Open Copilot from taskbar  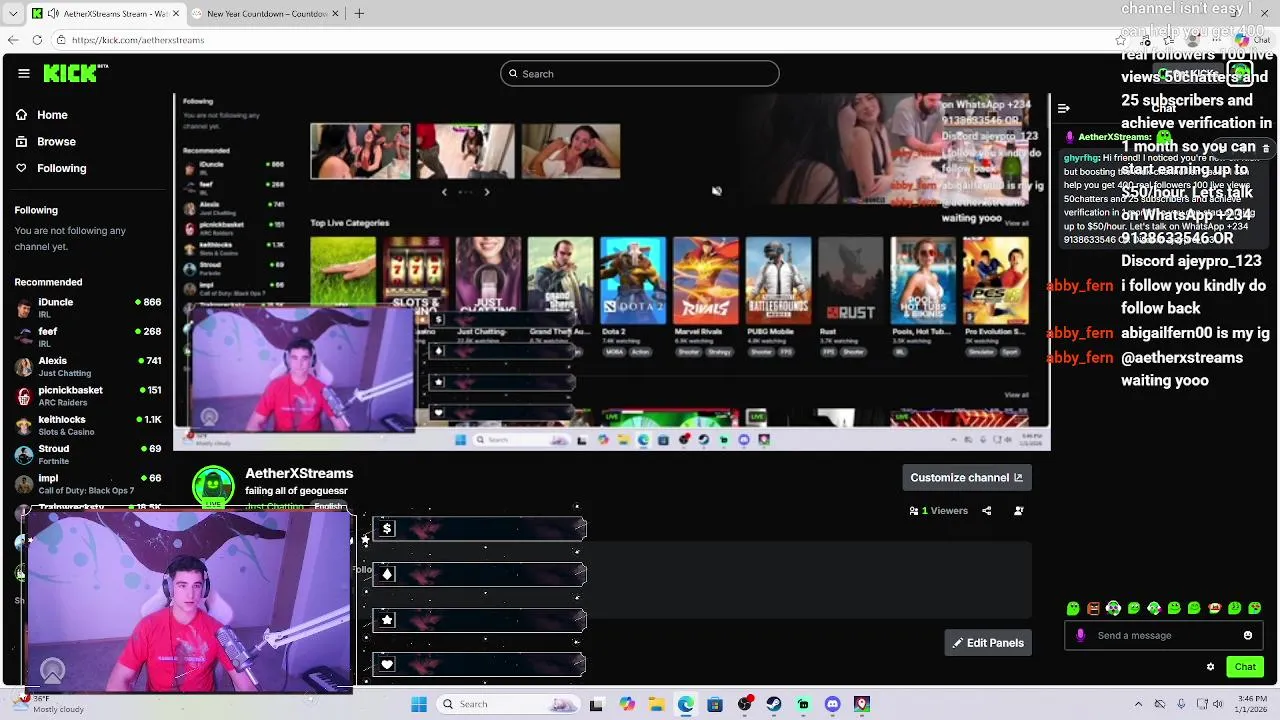(x=627, y=705)
